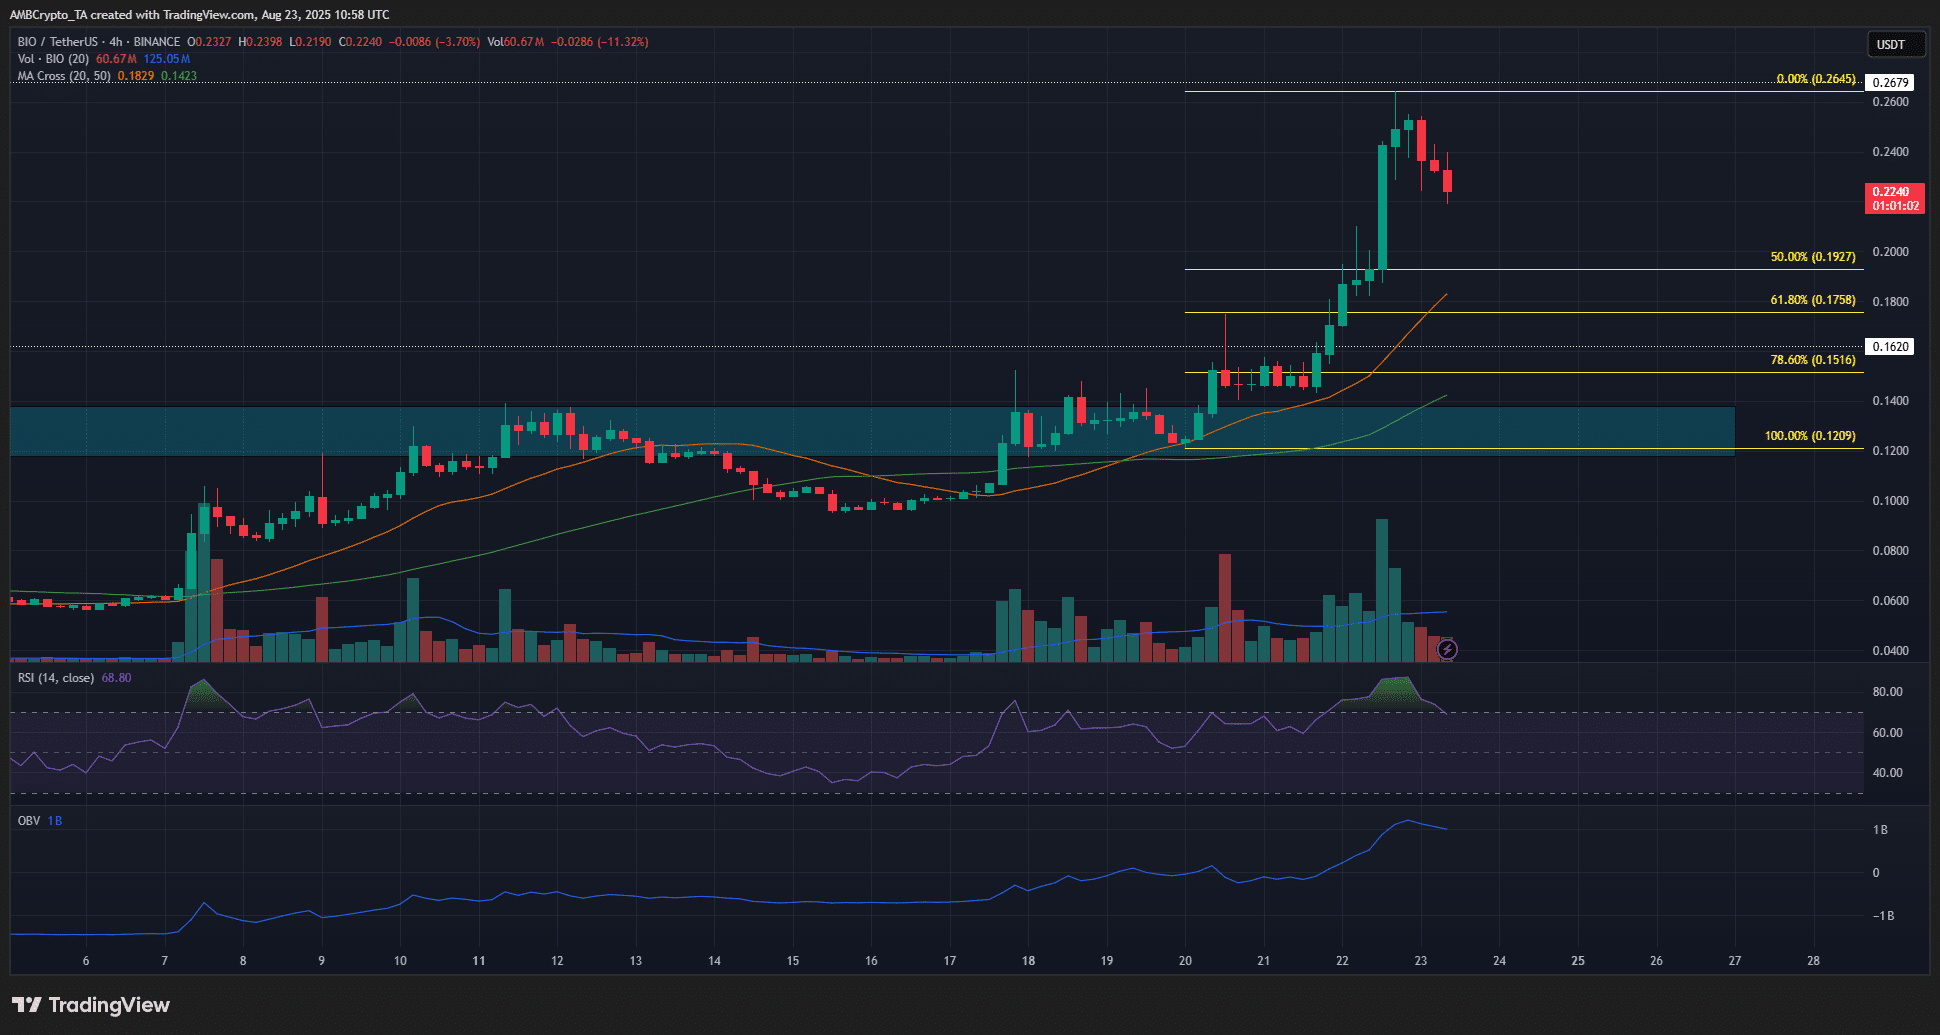Select the 61.80% (0.1758) Fibonacci label
1940x1035 pixels.
pos(1813,300)
